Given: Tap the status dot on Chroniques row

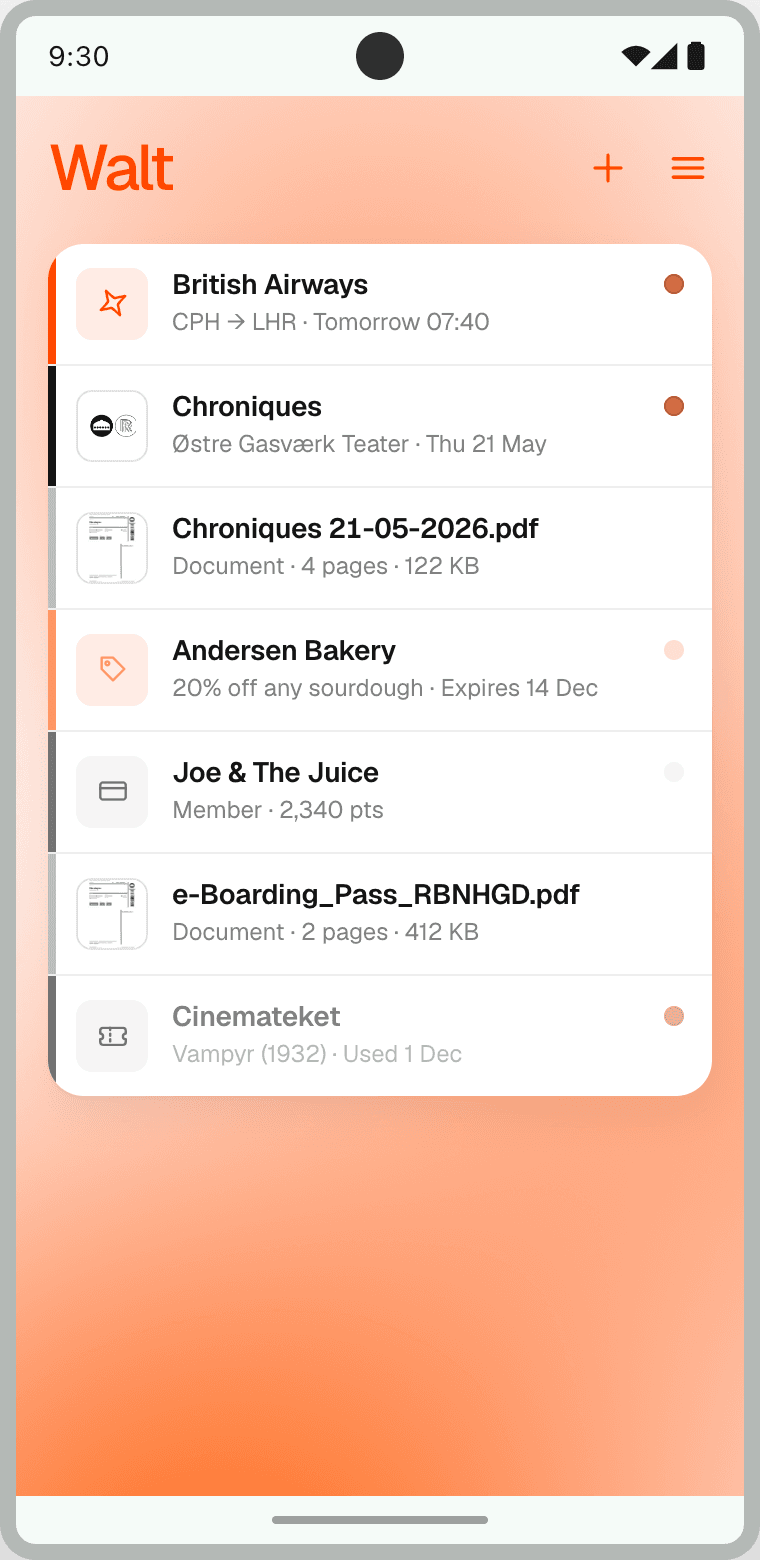Looking at the screenshot, I should [674, 406].
